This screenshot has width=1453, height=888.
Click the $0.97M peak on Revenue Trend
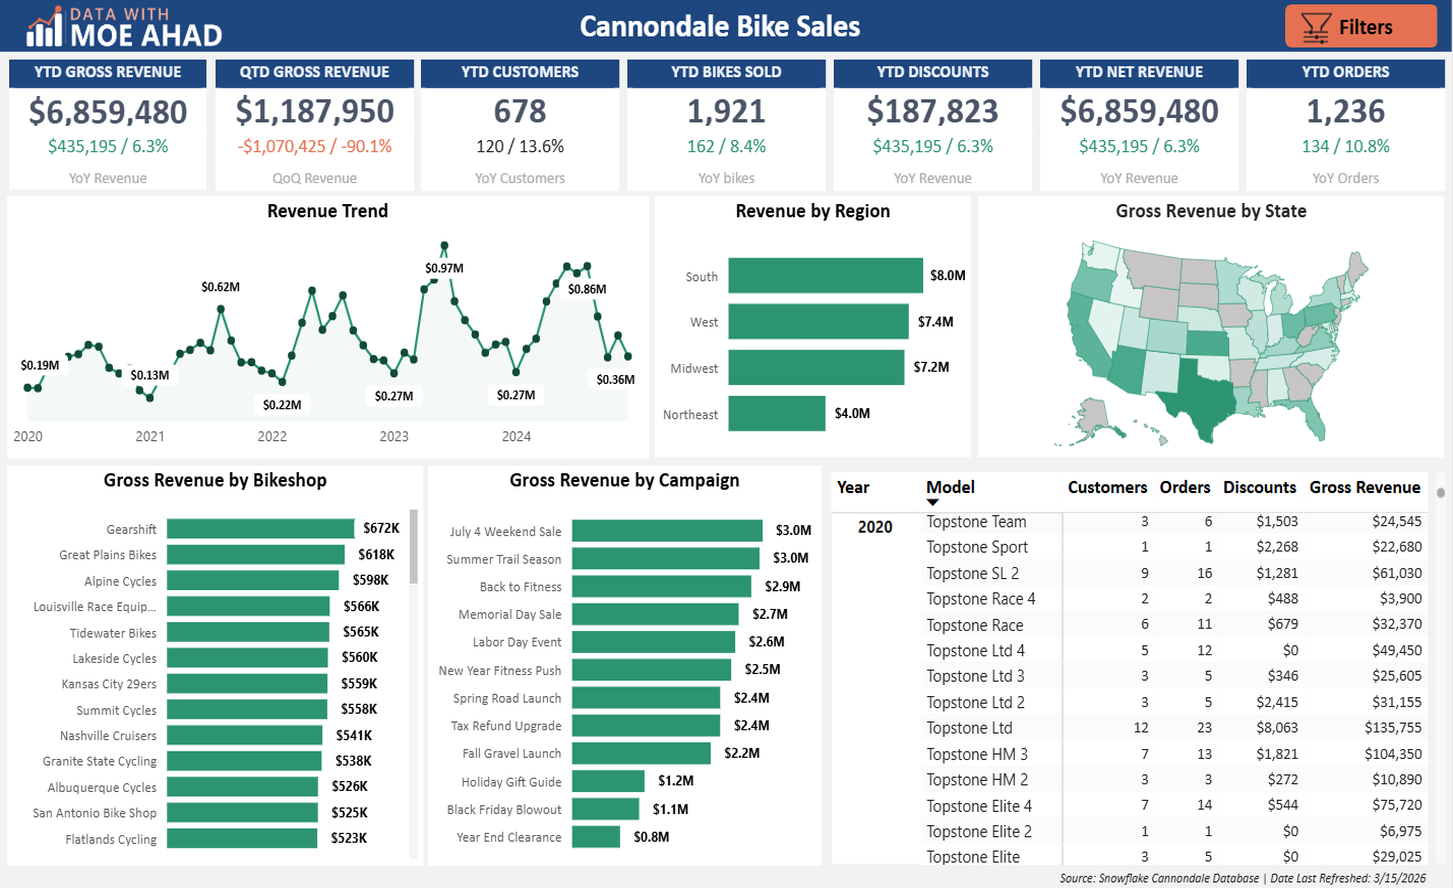[444, 246]
